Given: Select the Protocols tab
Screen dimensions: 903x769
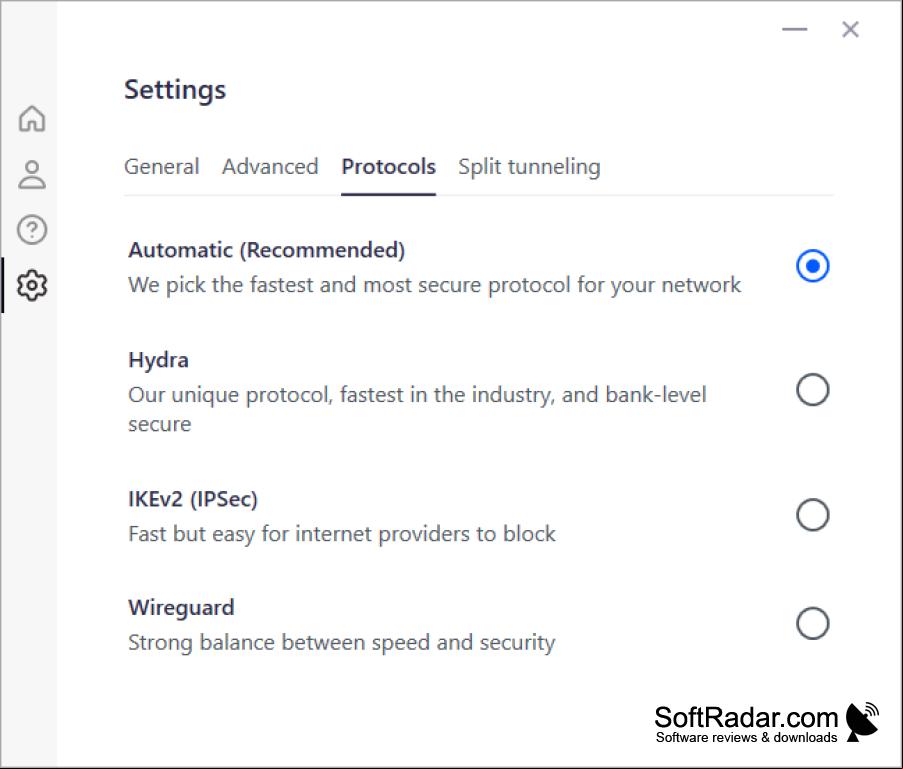Looking at the screenshot, I should pyautogui.click(x=388, y=166).
